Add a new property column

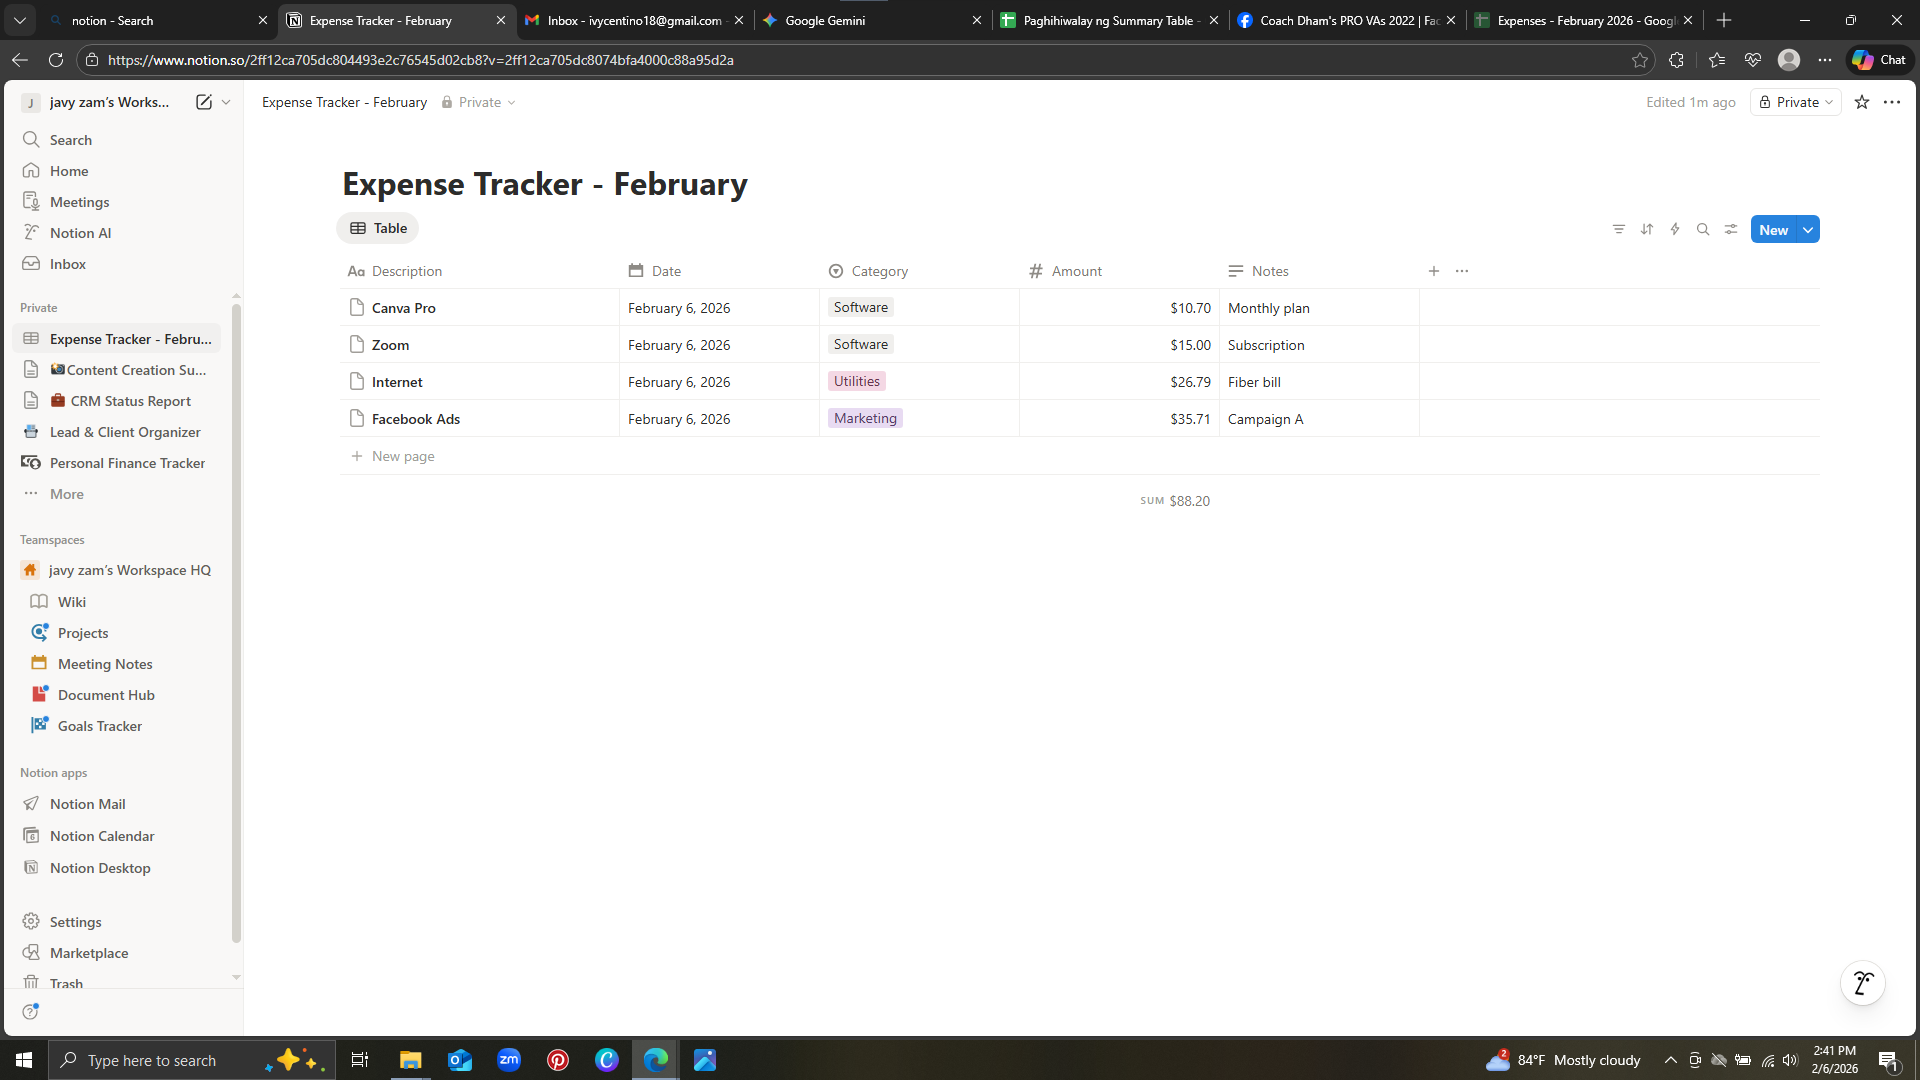click(1433, 271)
